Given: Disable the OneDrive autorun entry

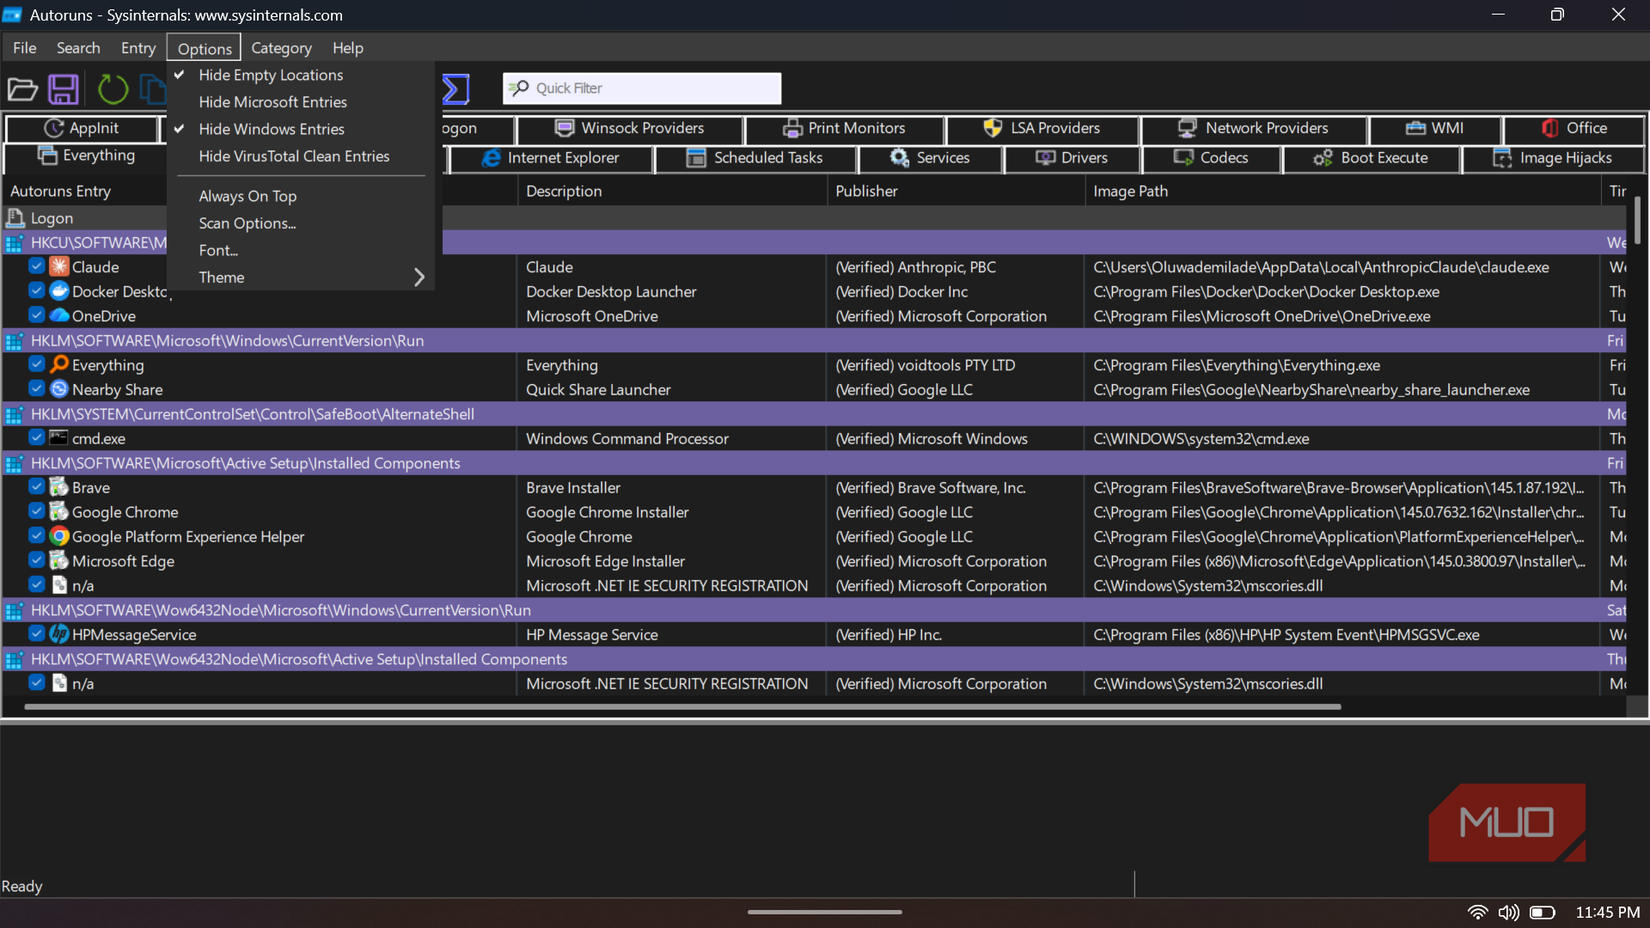Looking at the screenshot, I should point(36,315).
